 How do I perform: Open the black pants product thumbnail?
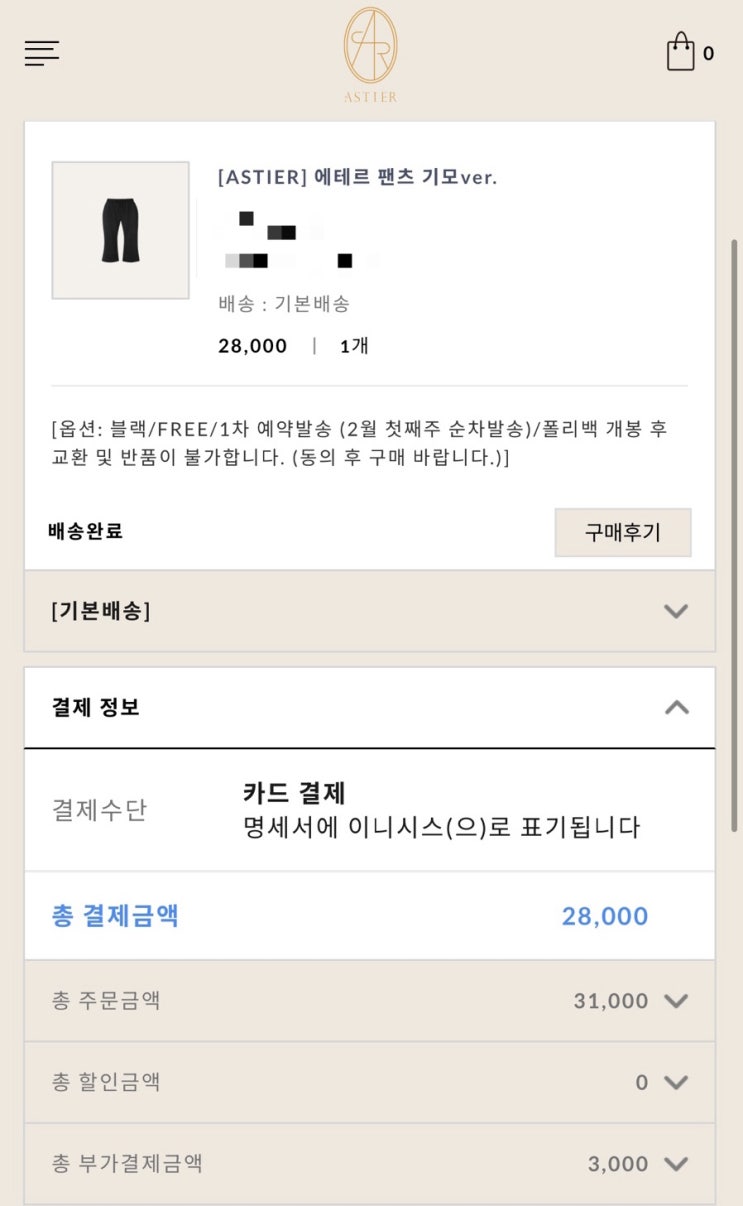click(x=121, y=230)
